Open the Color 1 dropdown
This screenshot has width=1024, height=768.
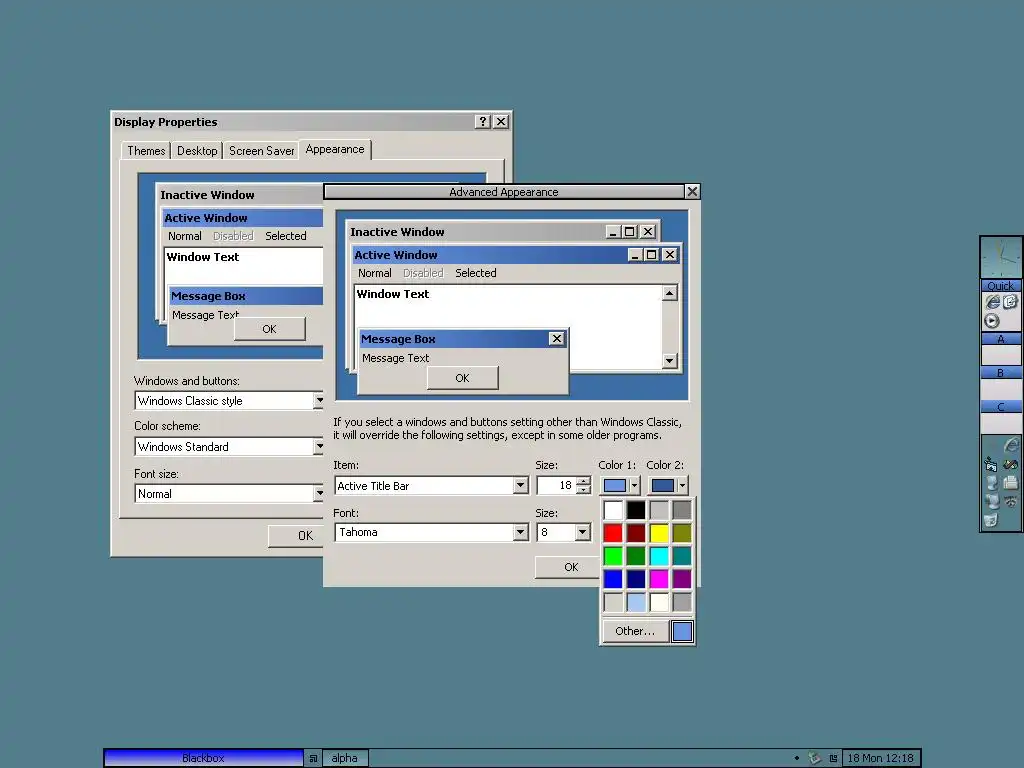[x=634, y=486]
